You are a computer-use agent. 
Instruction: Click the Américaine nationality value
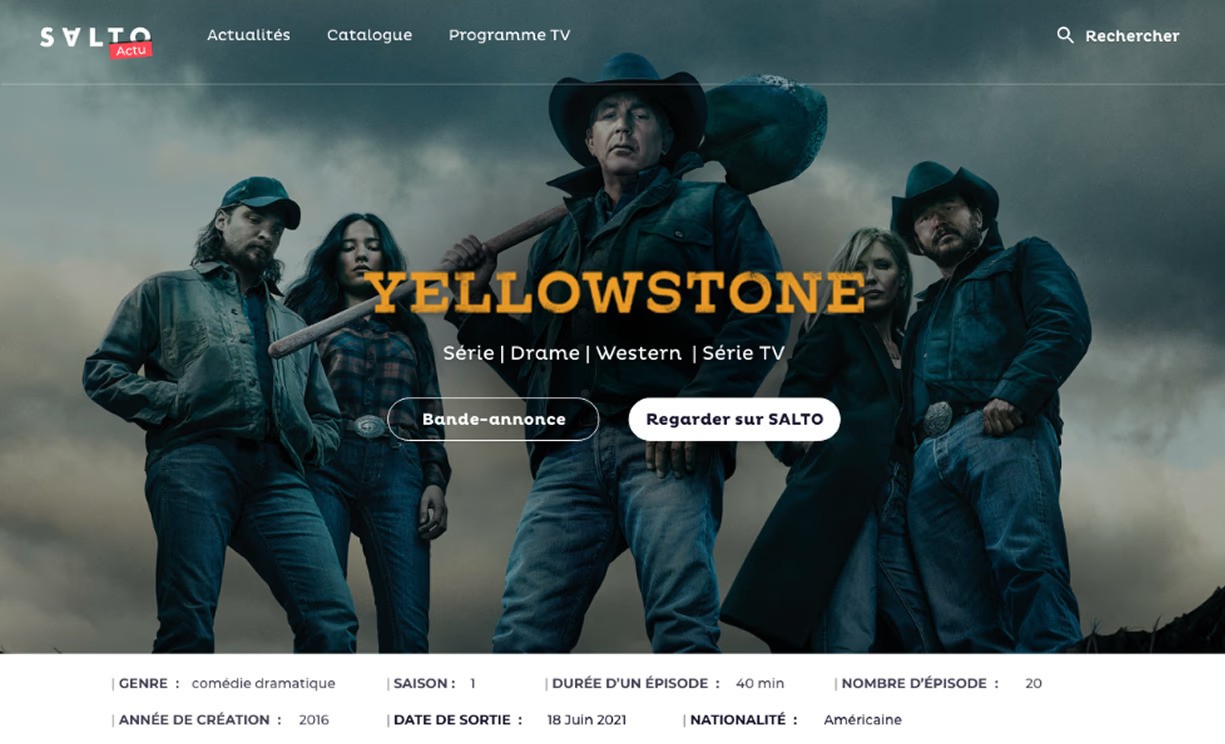[x=862, y=720]
